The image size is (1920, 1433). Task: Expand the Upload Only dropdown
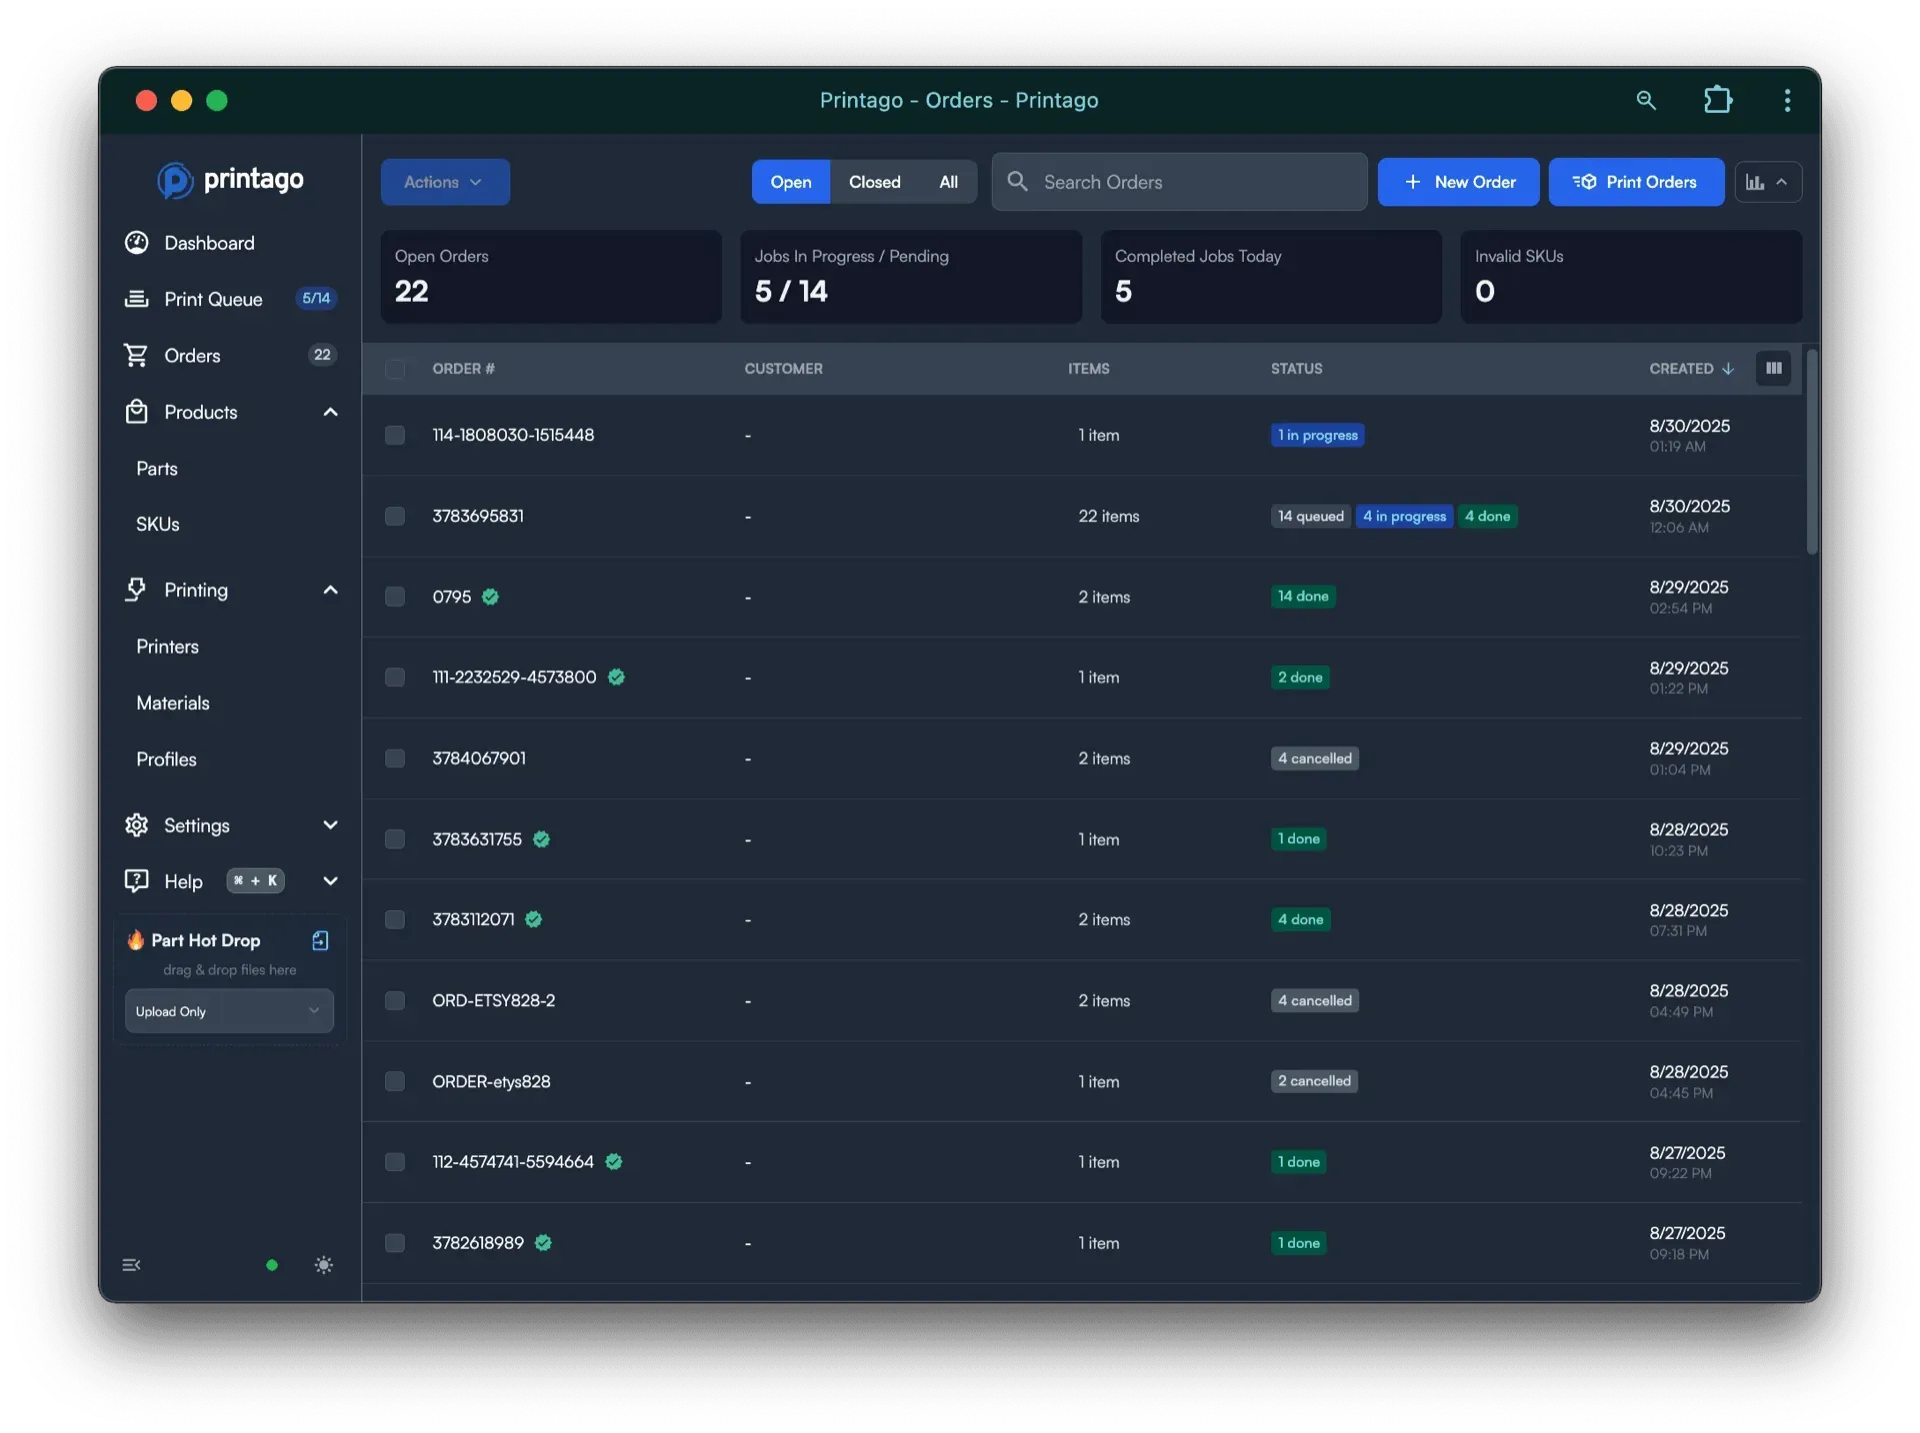coord(229,1011)
